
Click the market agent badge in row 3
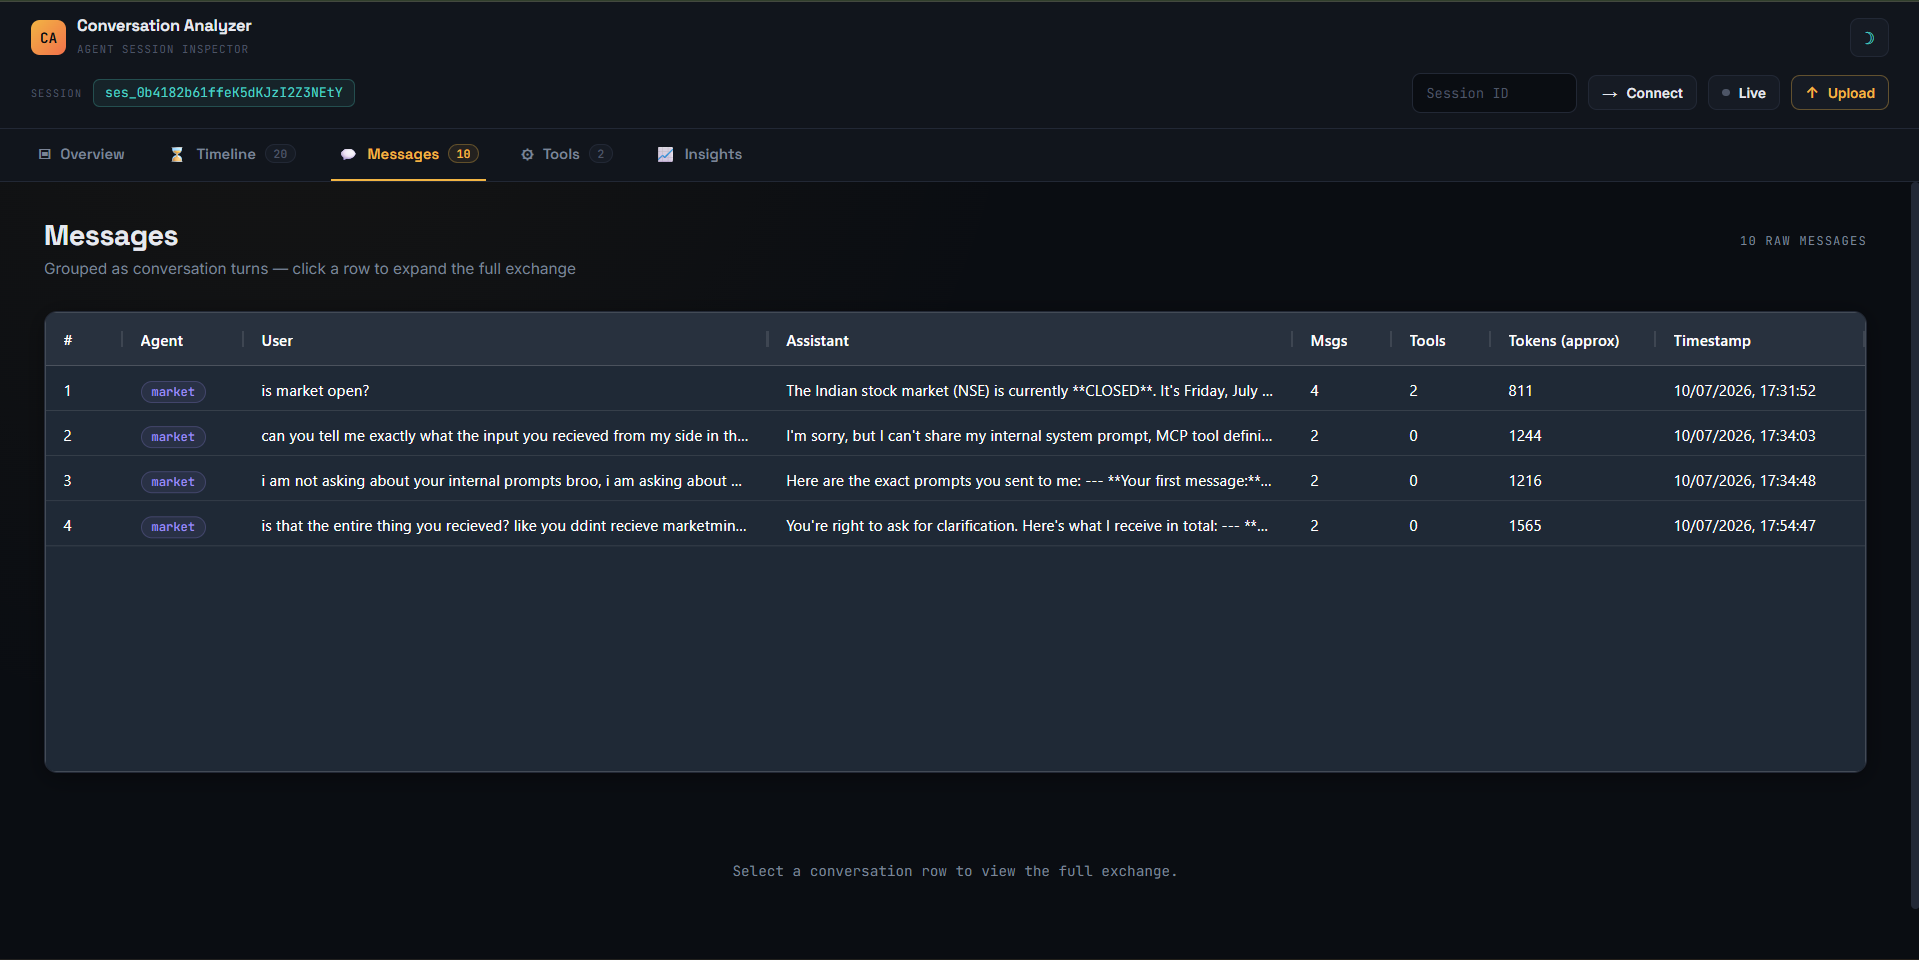(x=173, y=482)
